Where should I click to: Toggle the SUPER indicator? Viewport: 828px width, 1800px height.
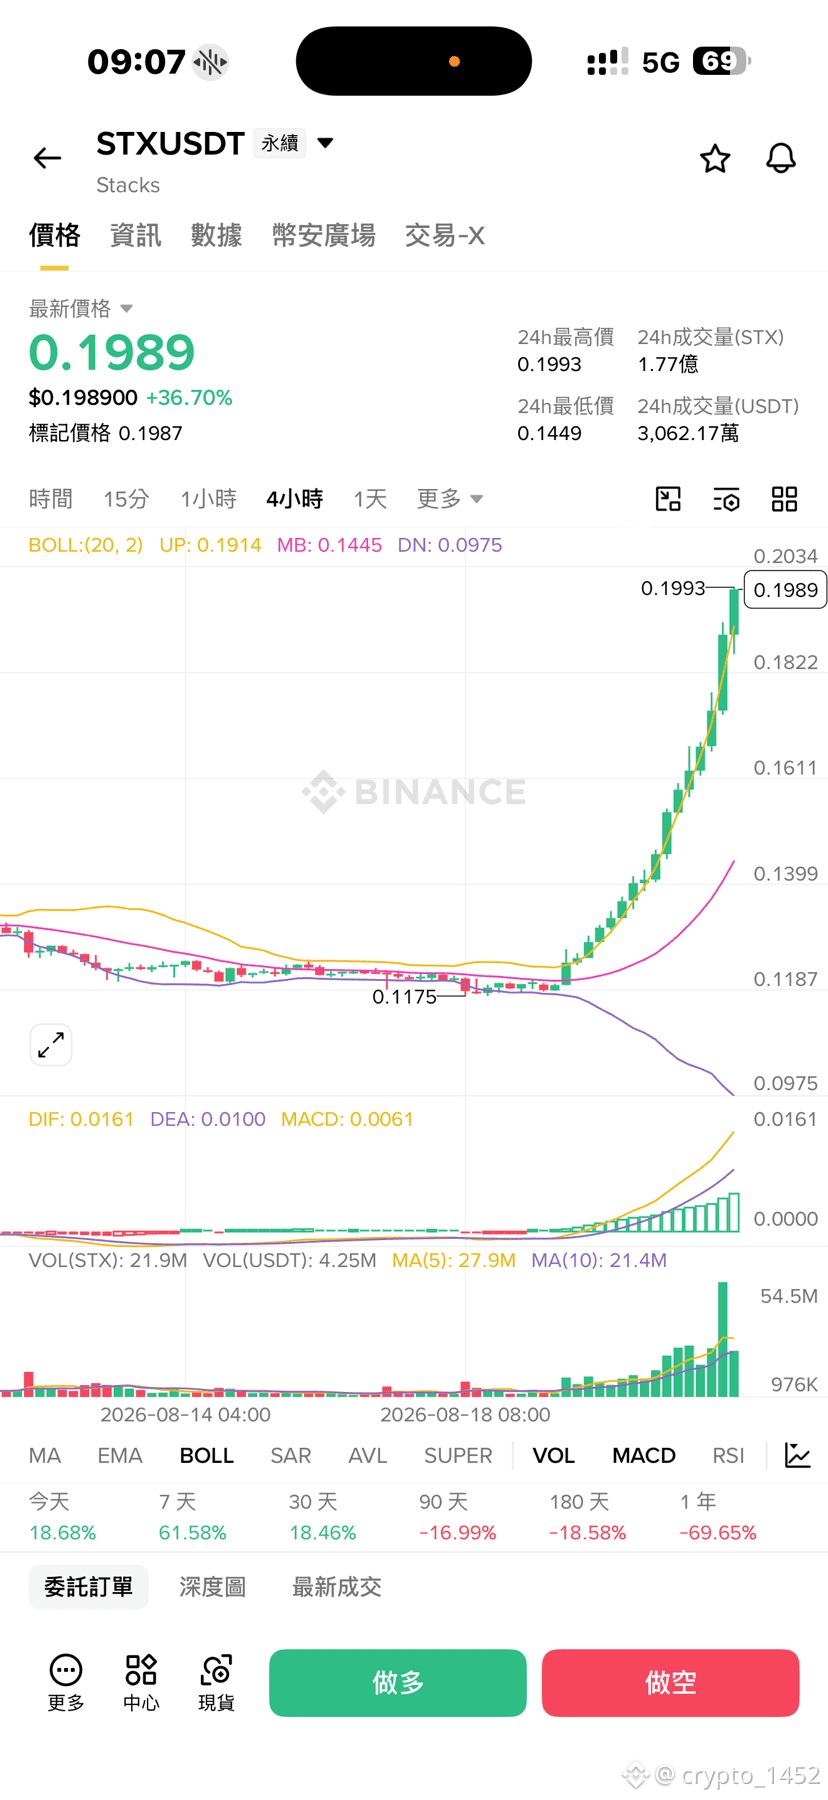(458, 1455)
